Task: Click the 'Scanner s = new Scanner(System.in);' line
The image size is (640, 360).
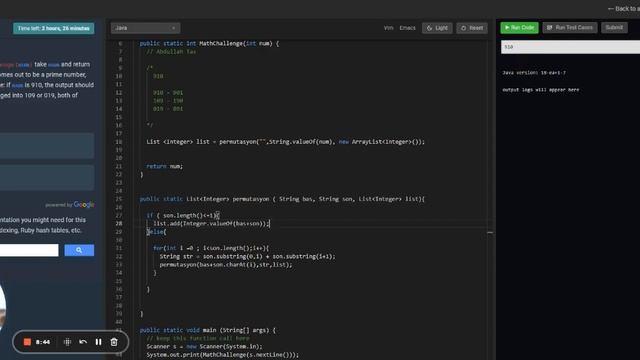Action: point(204,347)
